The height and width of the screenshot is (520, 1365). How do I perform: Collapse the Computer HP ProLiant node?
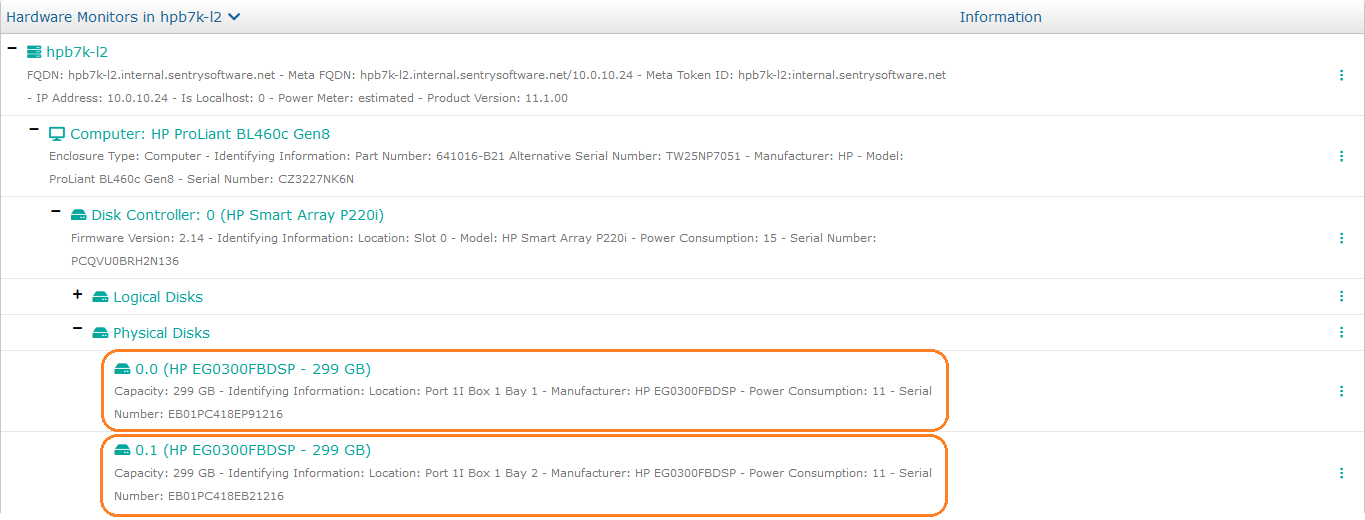click(34, 130)
